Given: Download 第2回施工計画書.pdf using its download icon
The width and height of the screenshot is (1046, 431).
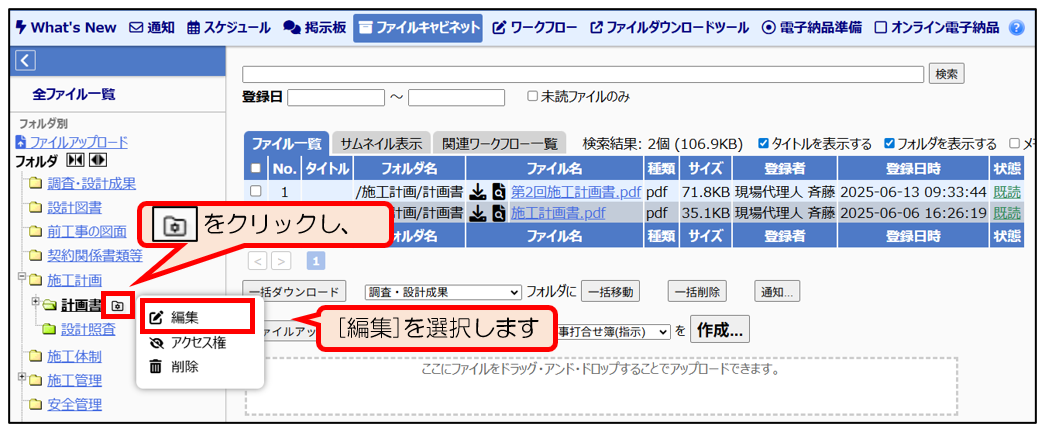Looking at the screenshot, I should pyautogui.click(x=478, y=191).
